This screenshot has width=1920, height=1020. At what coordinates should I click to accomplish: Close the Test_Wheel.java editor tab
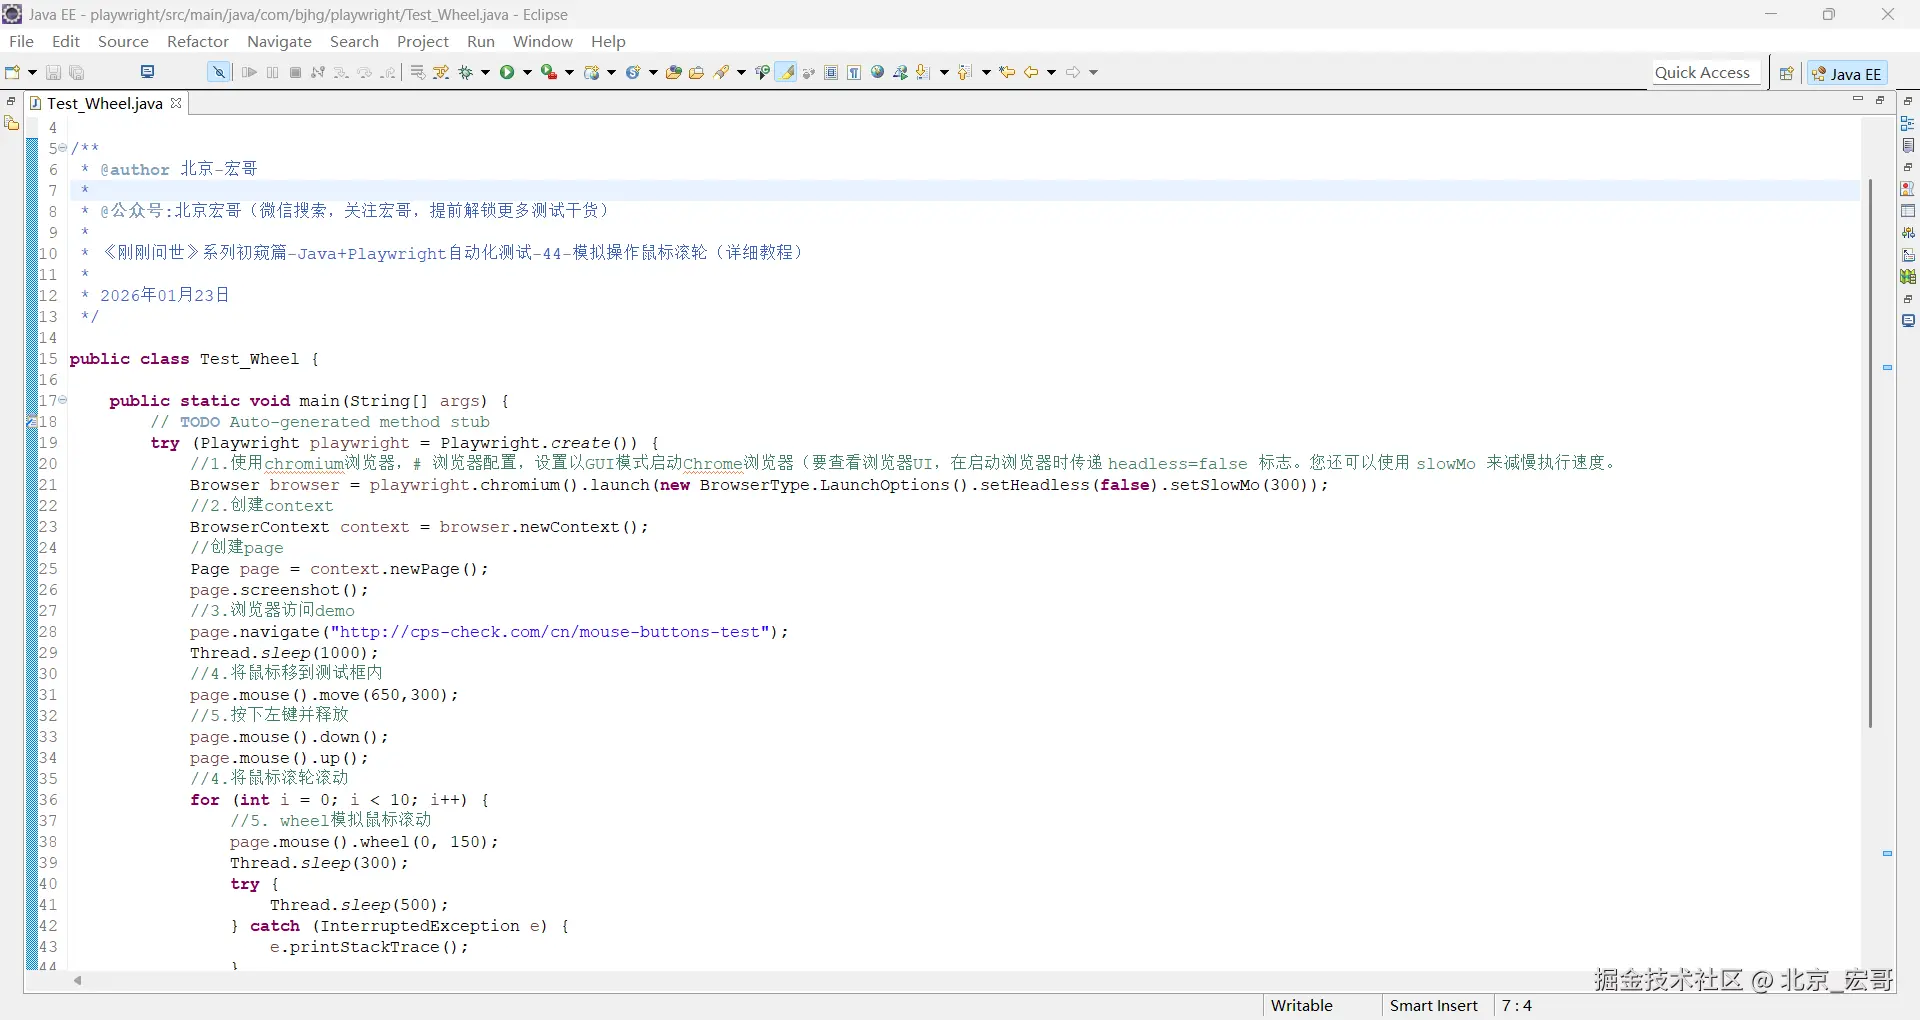point(176,103)
